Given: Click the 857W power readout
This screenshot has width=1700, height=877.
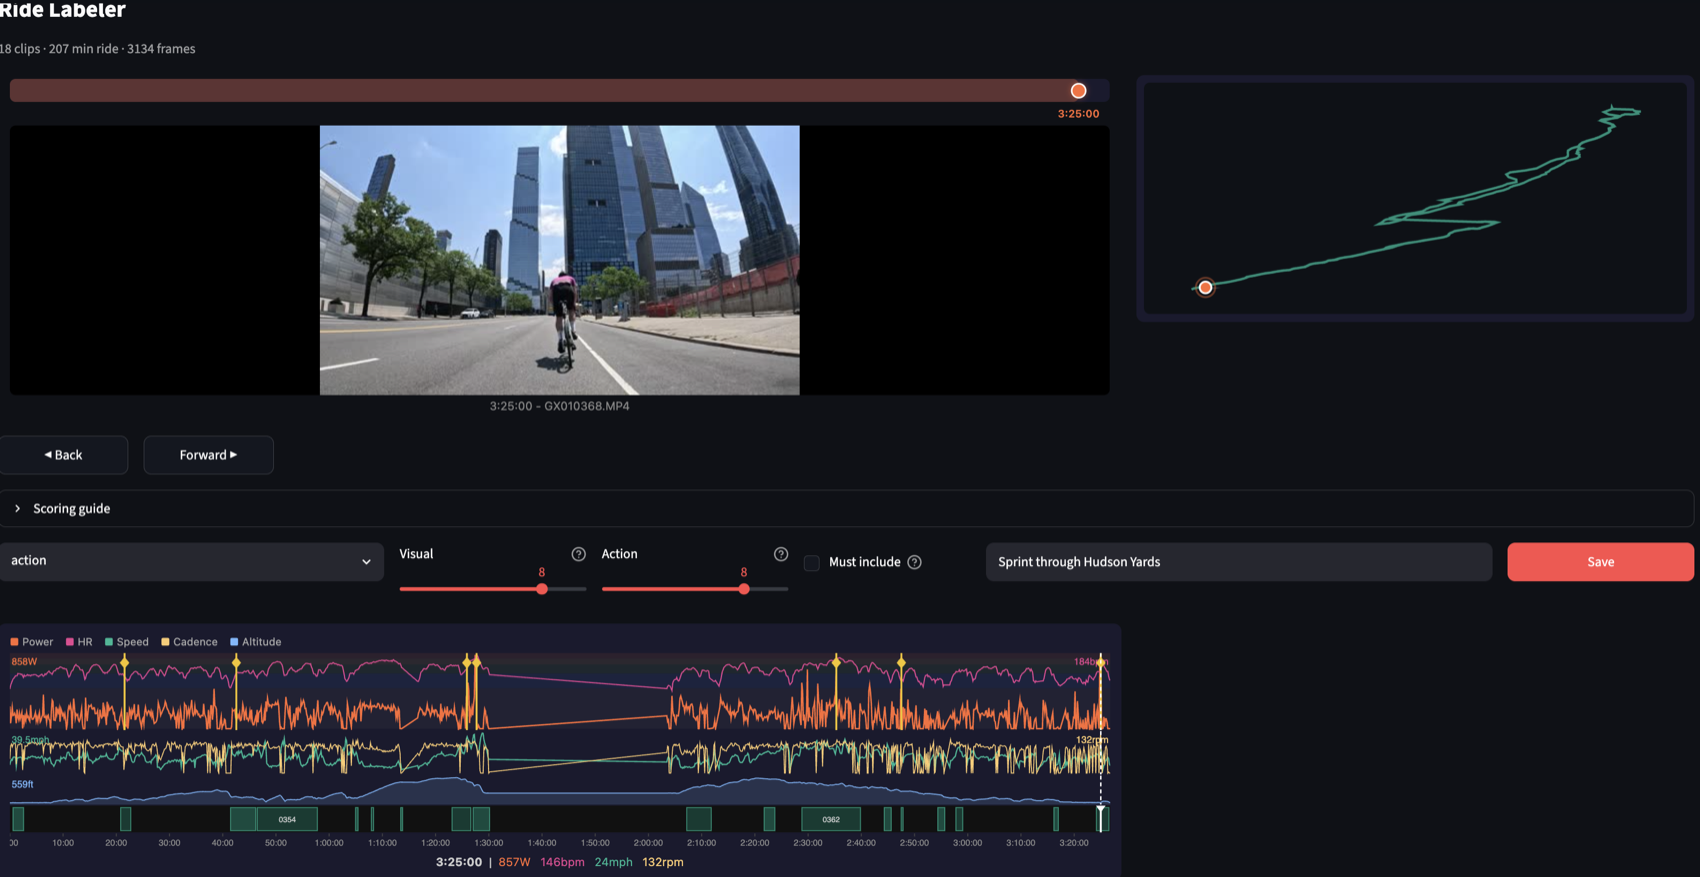Looking at the screenshot, I should (x=514, y=862).
